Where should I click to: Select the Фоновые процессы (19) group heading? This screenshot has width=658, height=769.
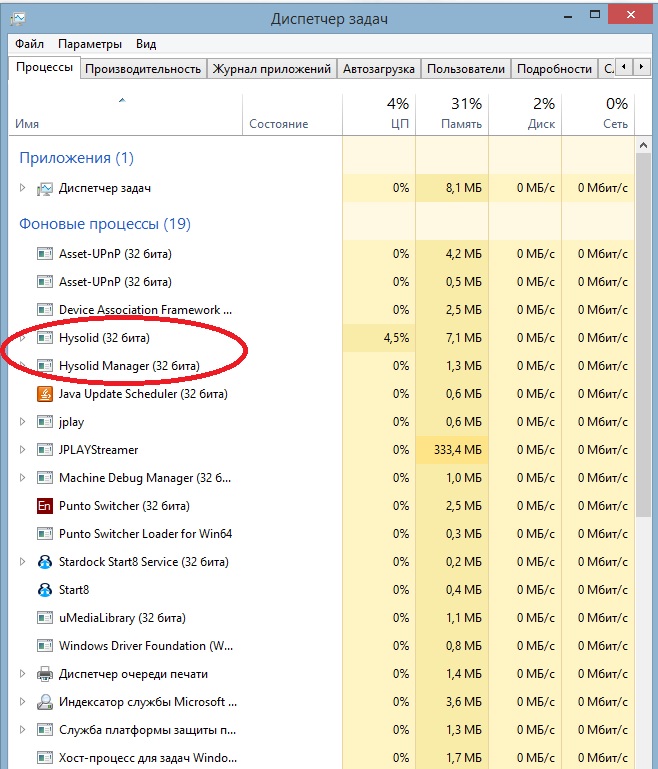pyautogui.click(x=105, y=224)
